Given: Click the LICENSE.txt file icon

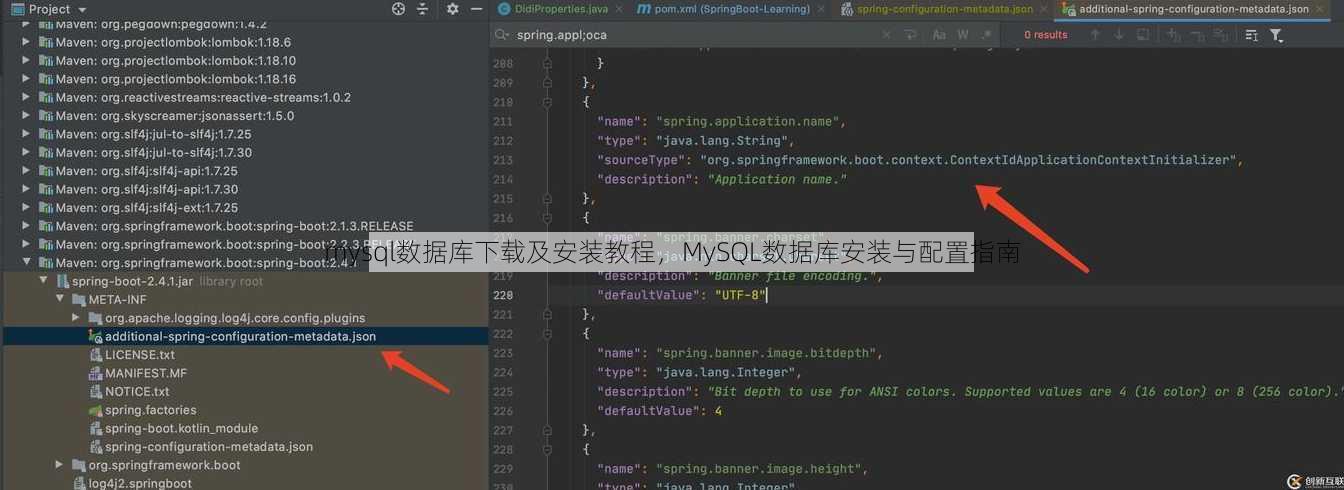Looking at the screenshot, I should click(x=96, y=355).
